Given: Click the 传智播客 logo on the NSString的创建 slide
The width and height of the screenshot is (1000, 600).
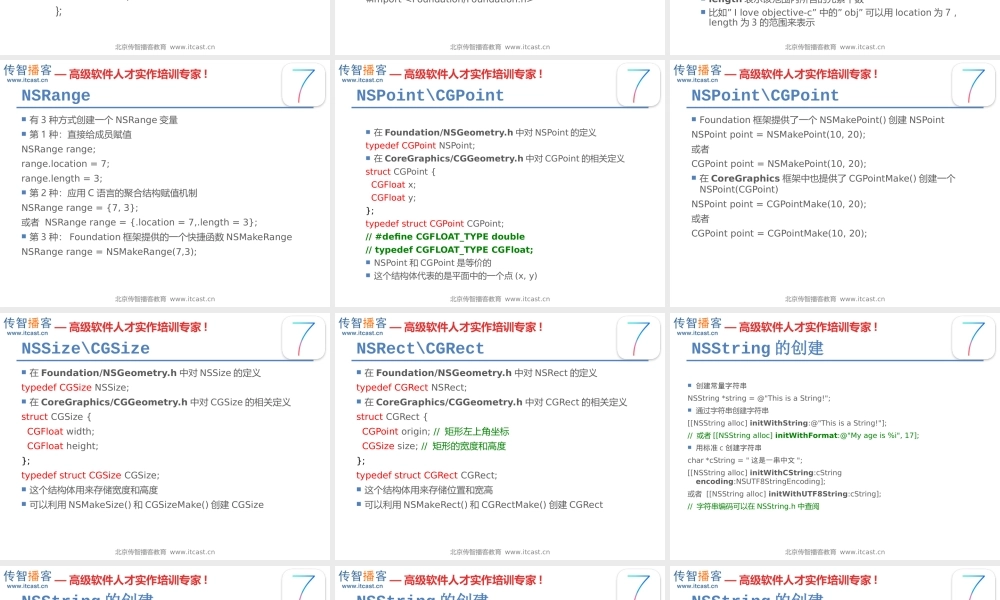Looking at the screenshot, I should tap(697, 326).
